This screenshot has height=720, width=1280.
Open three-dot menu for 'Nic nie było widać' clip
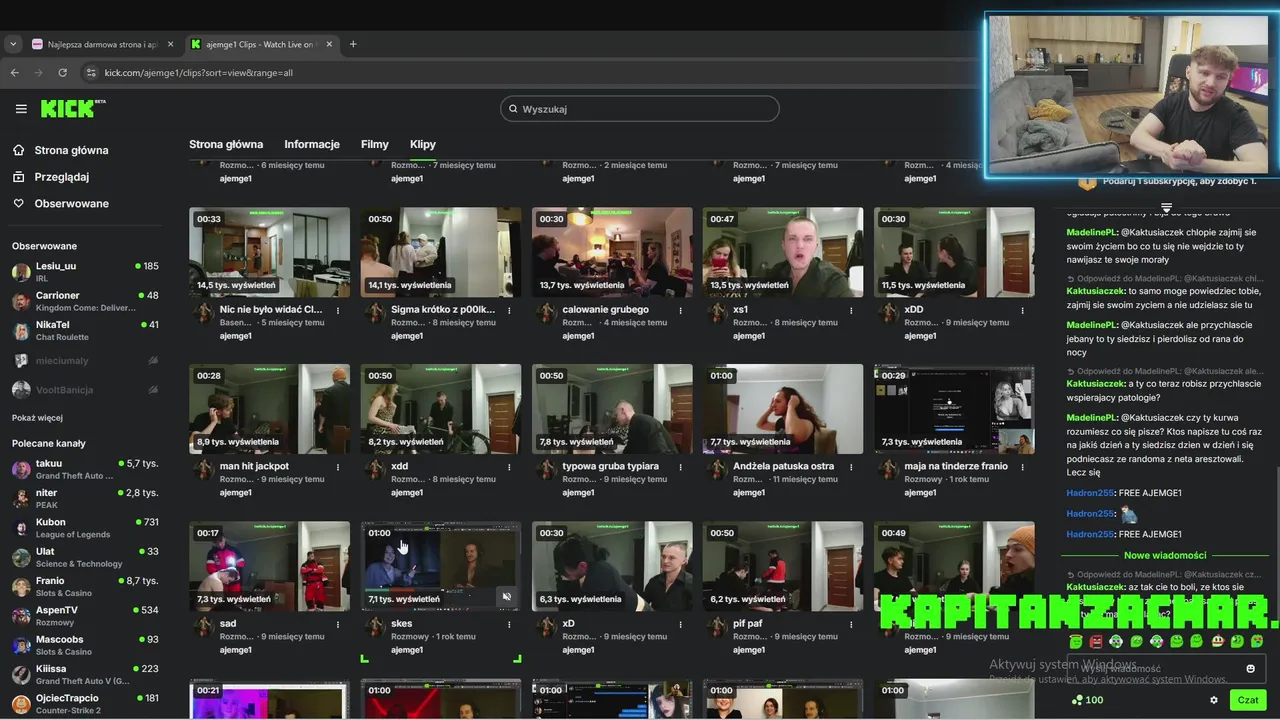point(337,310)
